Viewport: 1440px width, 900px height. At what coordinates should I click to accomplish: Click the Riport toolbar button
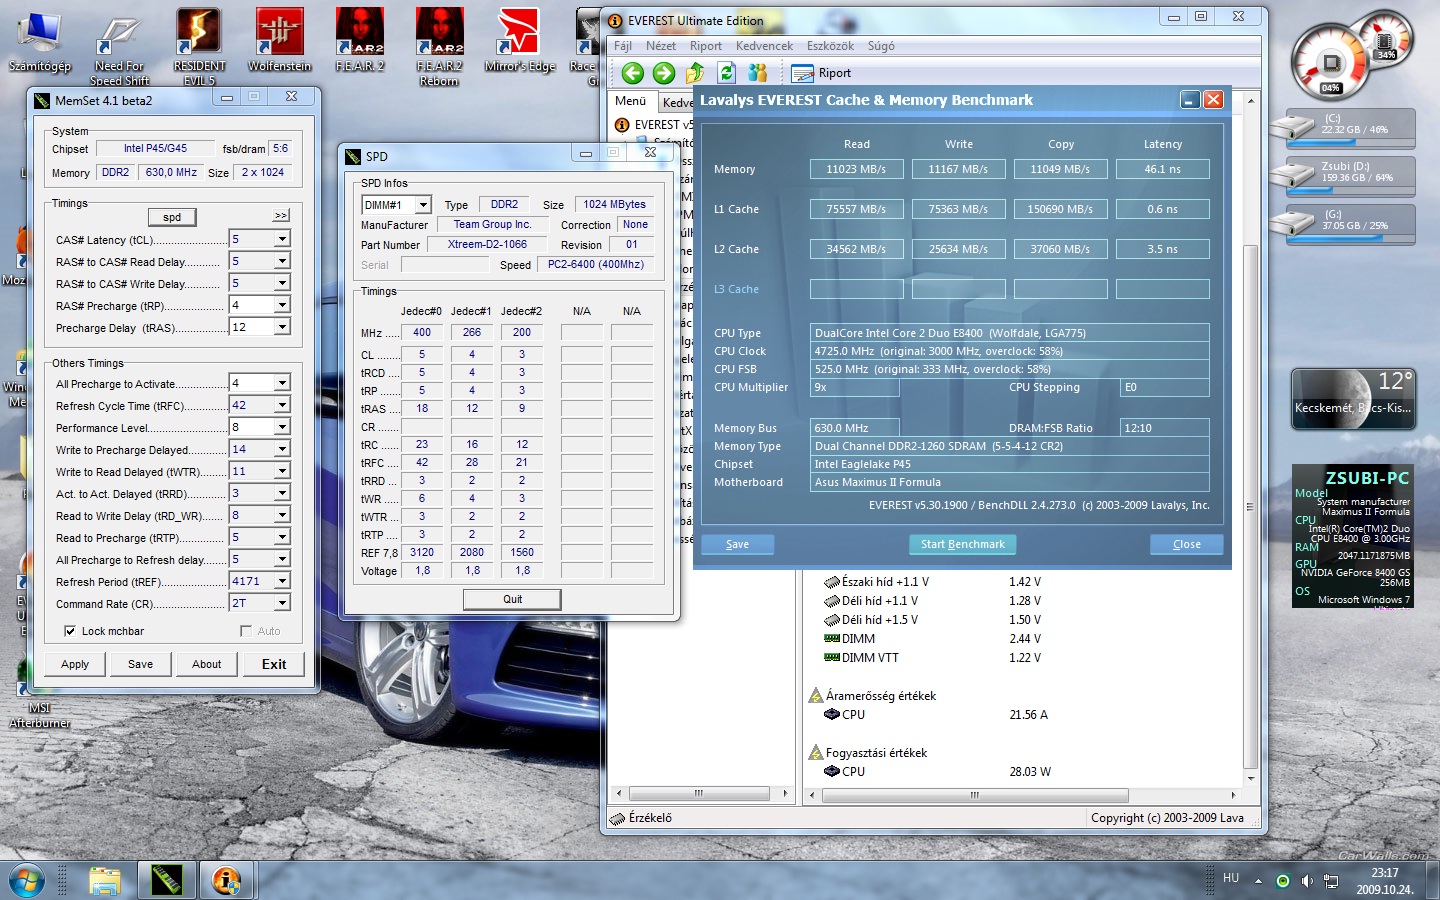click(x=821, y=73)
